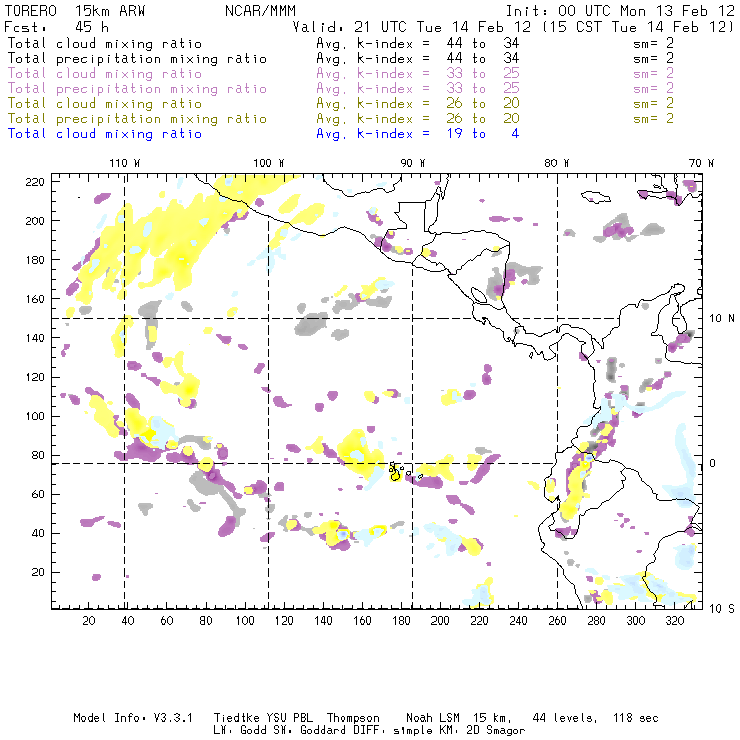Click the 'Tiedtke YSU PBL' footer text
The image size is (740, 740).
pos(263,718)
